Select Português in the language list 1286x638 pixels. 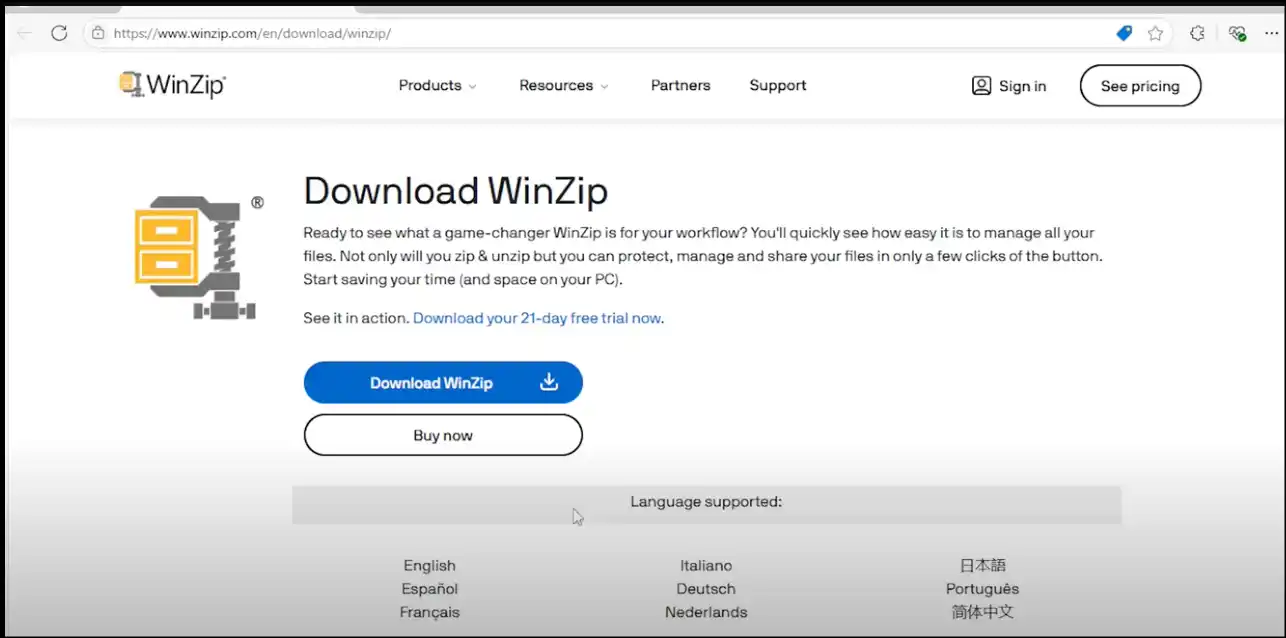coord(983,589)
